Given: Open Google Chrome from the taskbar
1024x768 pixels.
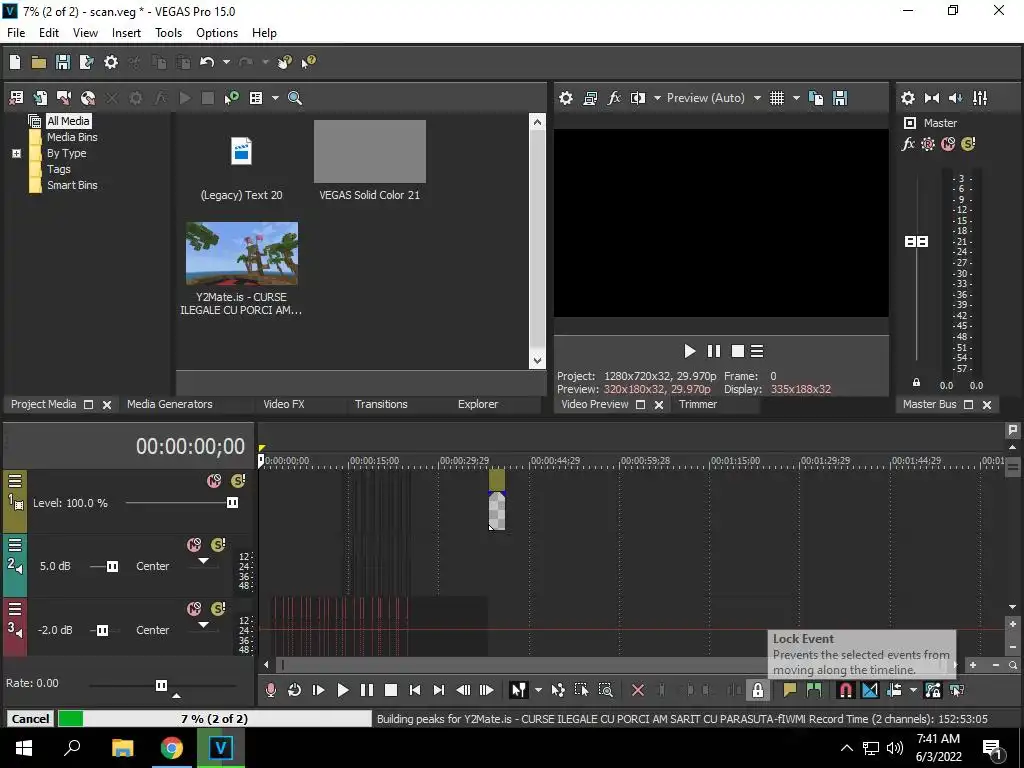Looking at the screenshot, I should click(x=172, y=748).
